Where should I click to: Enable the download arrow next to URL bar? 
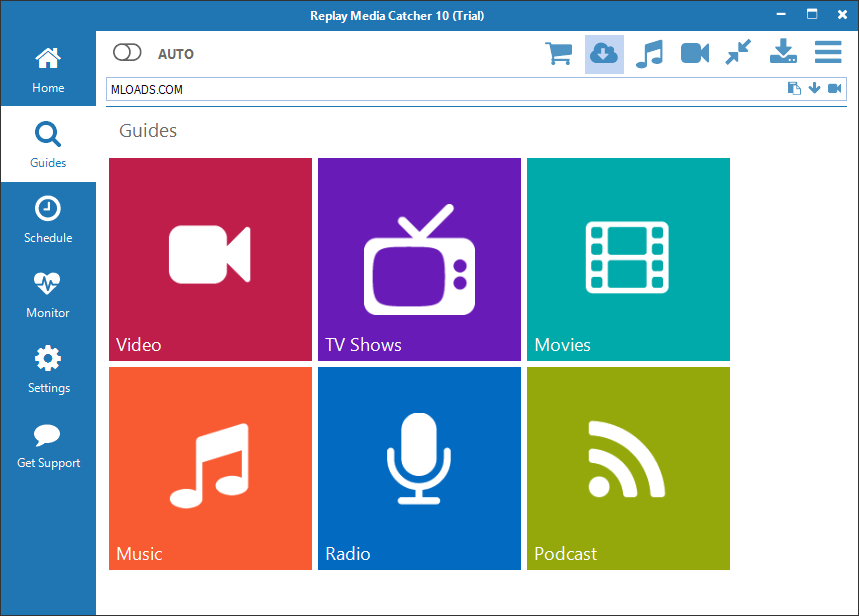pos(815,88)
